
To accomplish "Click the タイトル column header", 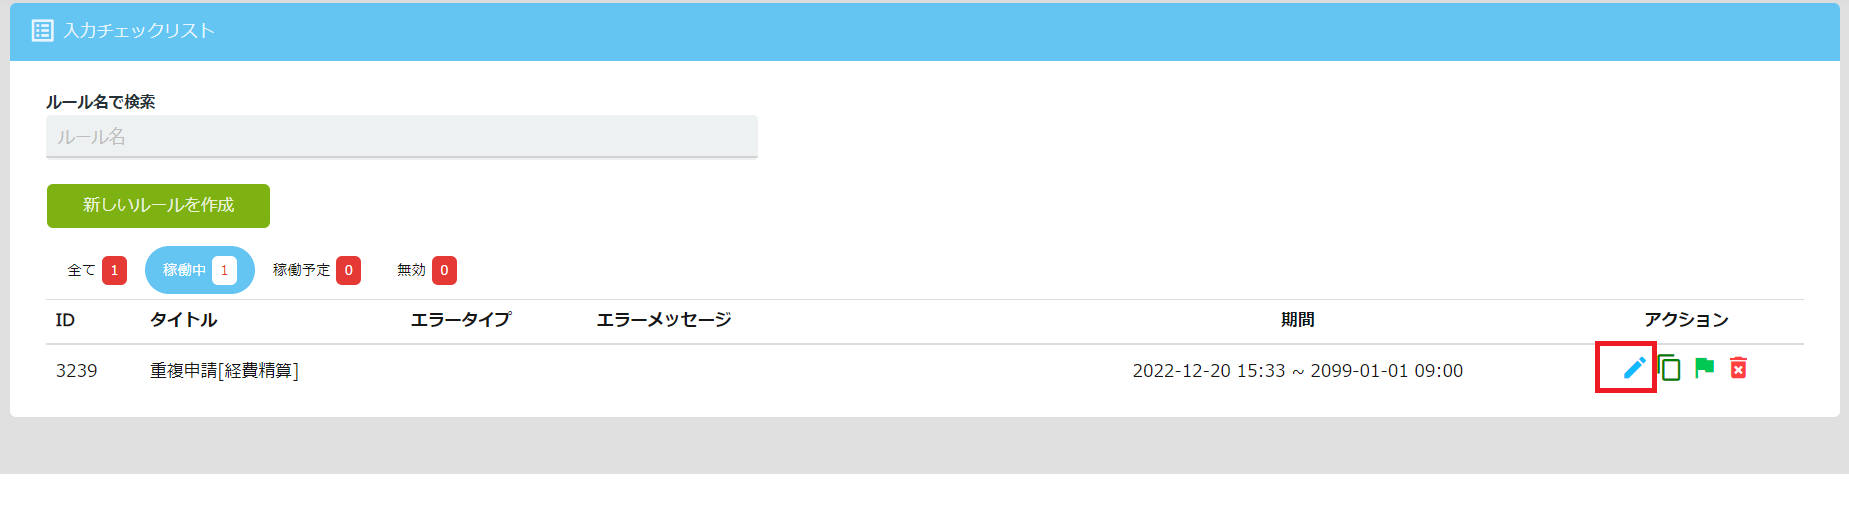I will pyautogui.click(x=183, y=320).
